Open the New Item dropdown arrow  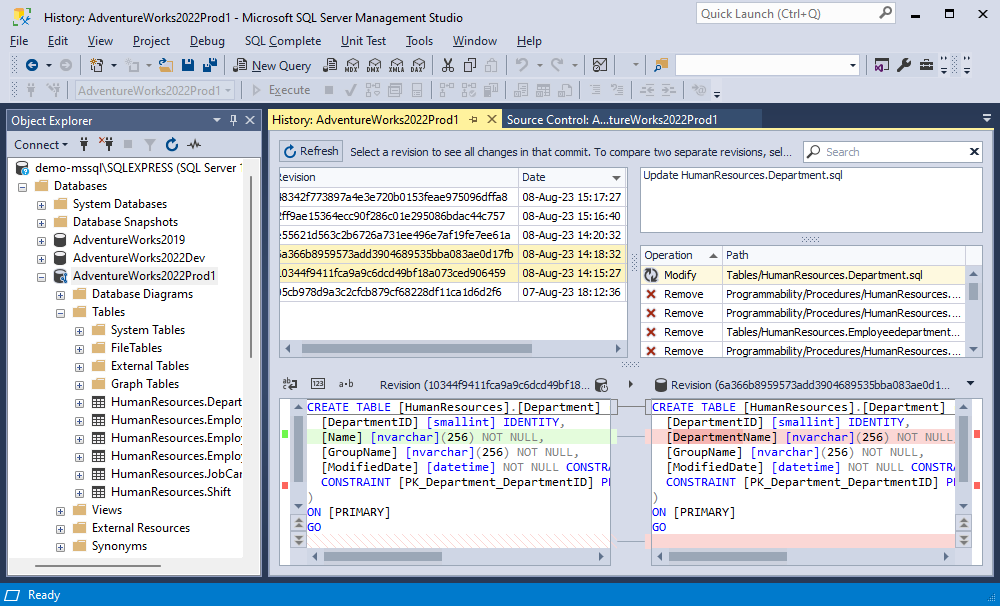114,65
